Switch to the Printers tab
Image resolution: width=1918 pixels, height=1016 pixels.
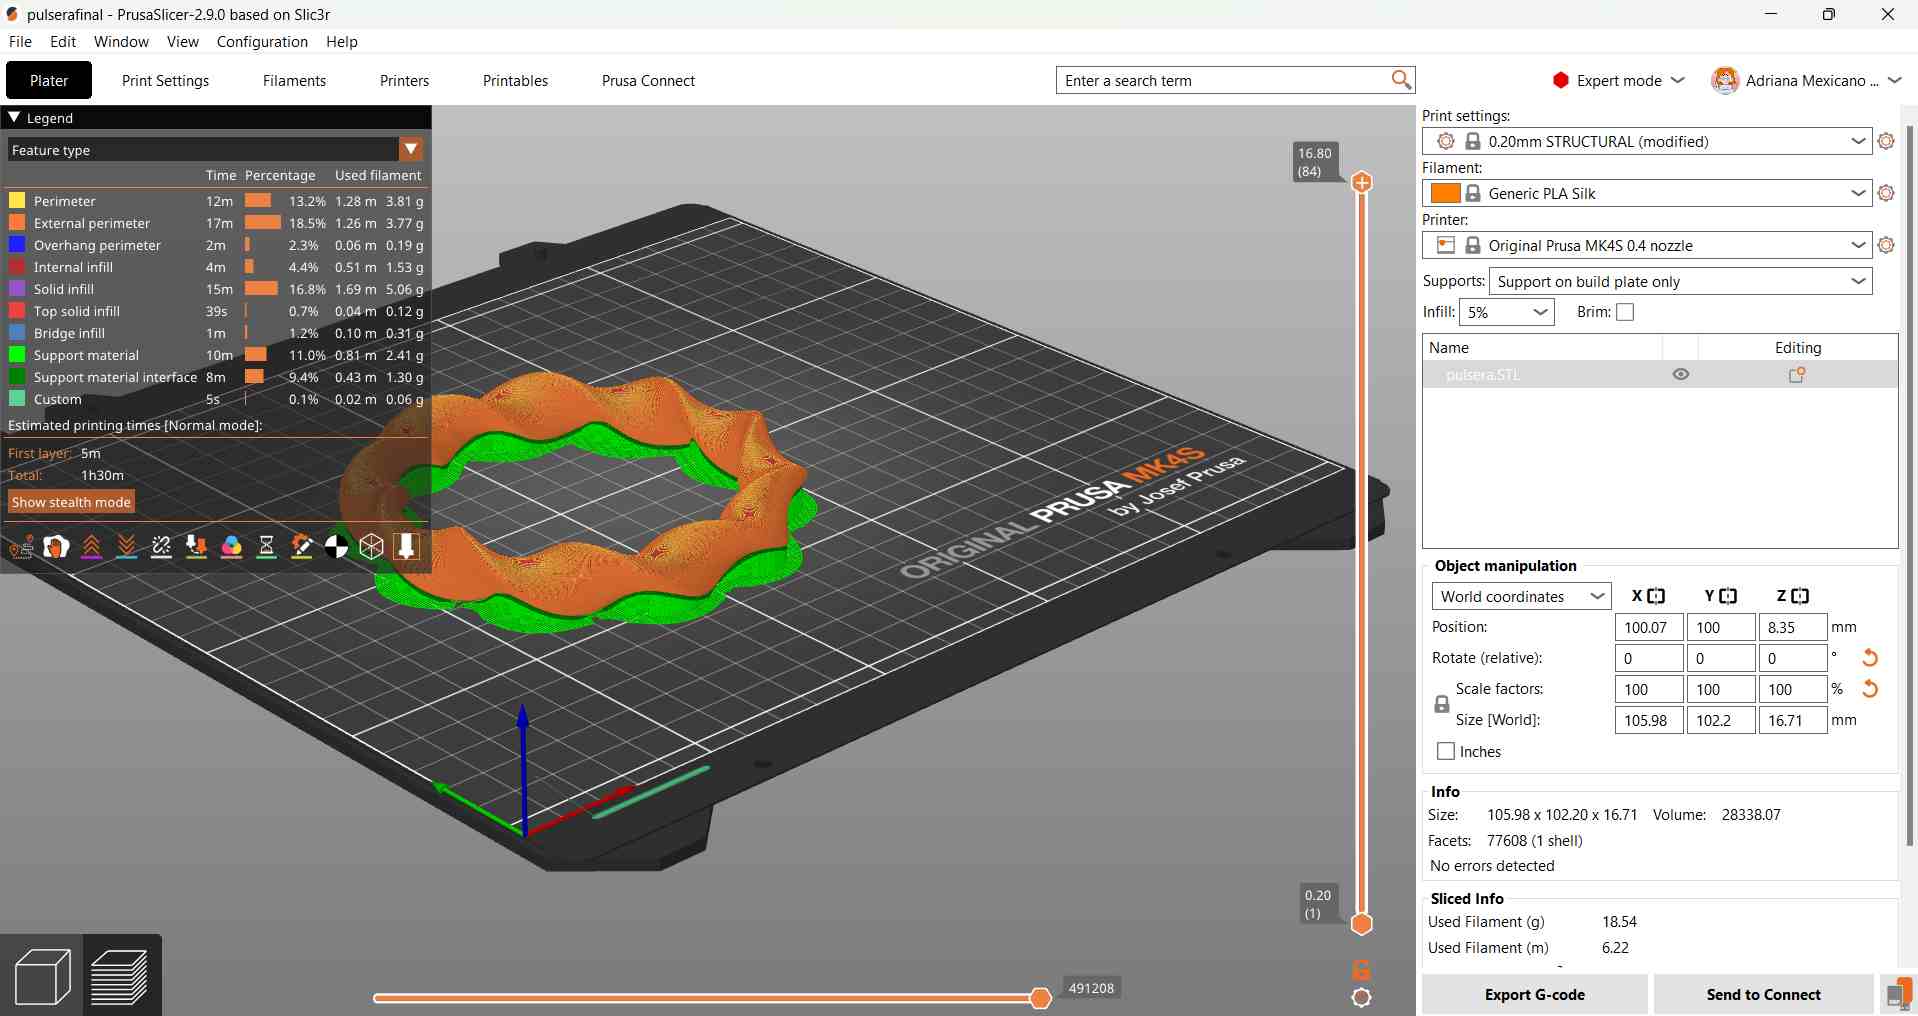404,81
